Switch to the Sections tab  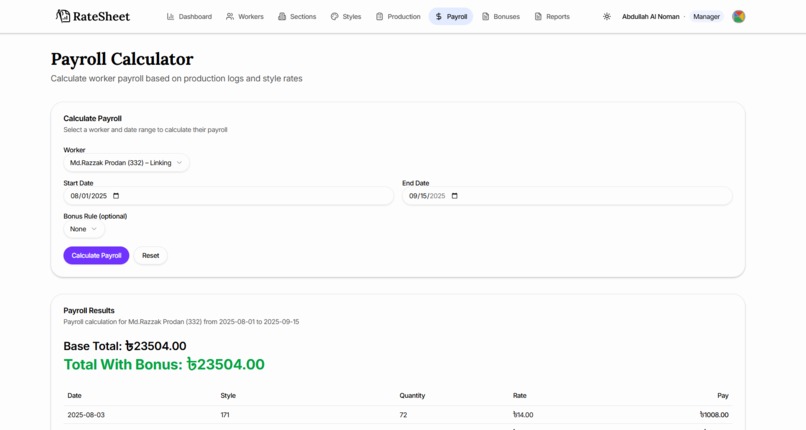coord(297,16)
